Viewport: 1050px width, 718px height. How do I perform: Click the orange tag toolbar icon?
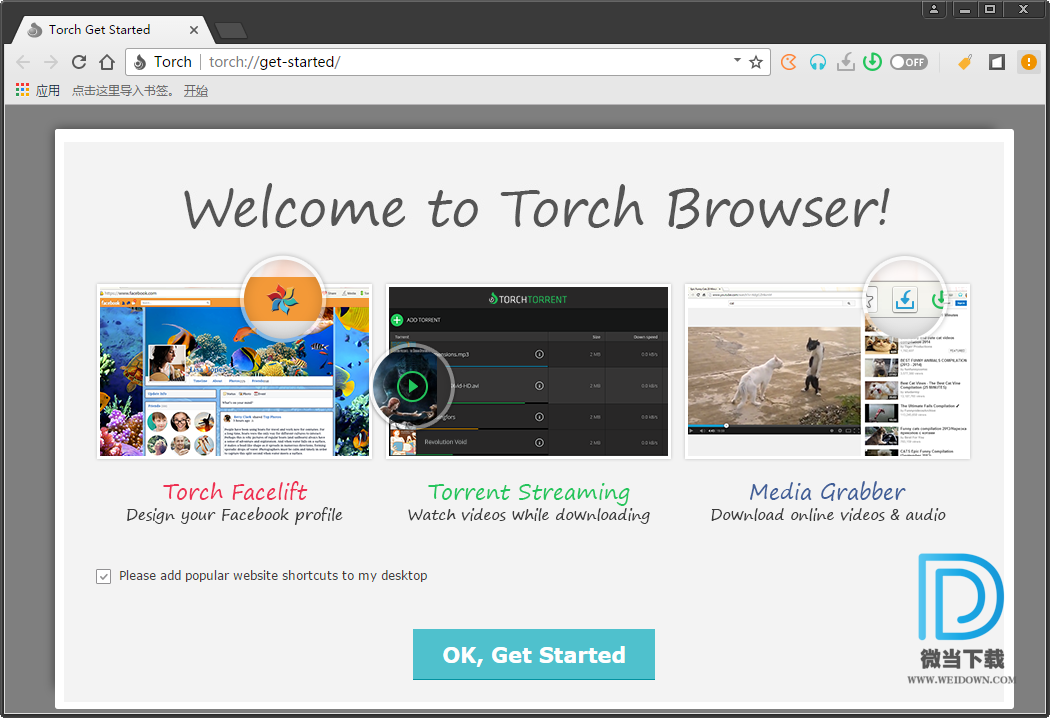click(x=965, y=62)
